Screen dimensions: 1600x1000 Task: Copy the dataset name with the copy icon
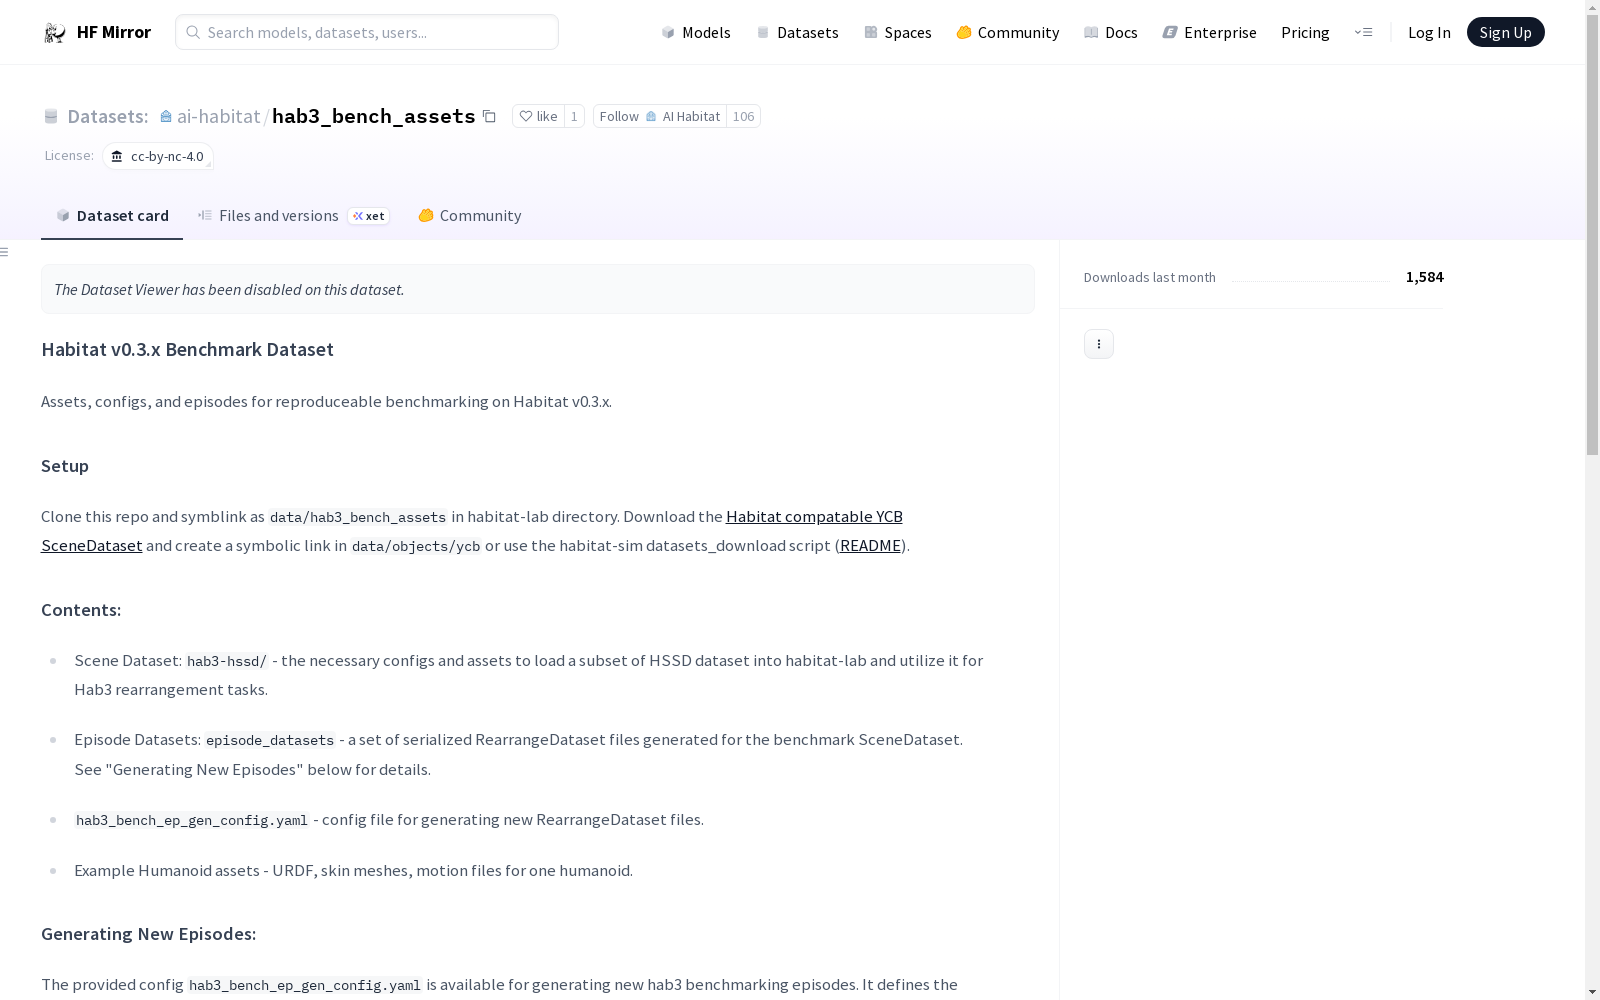[x=489, y=116]
